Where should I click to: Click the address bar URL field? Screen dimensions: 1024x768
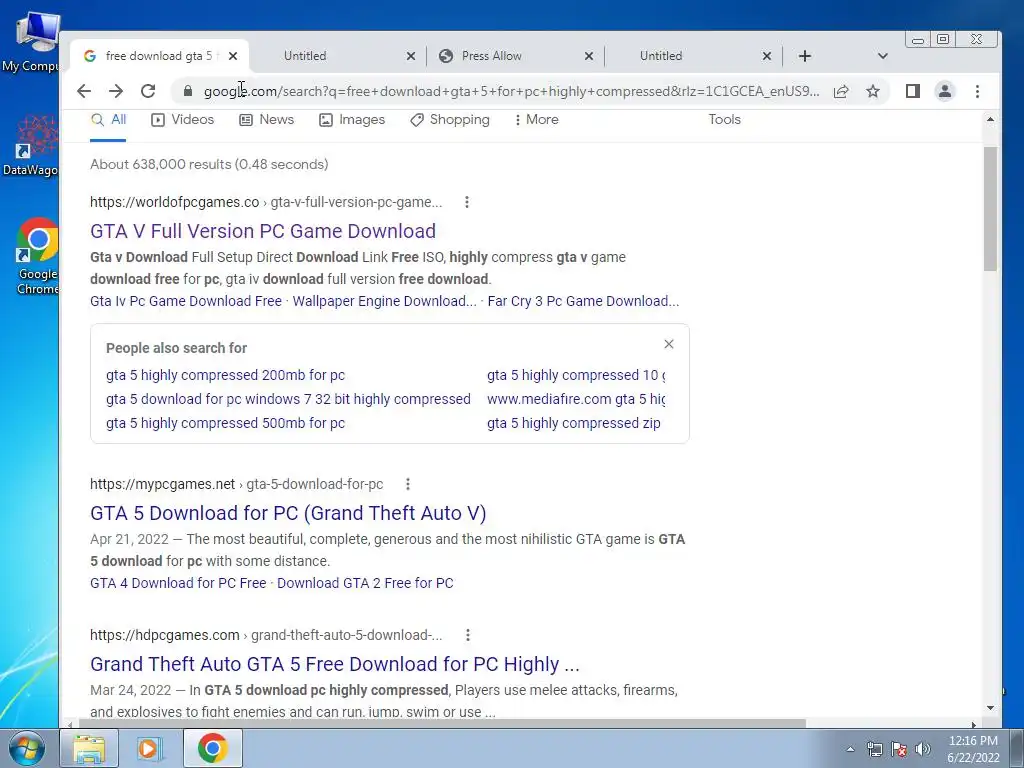[x=511, y=91]
